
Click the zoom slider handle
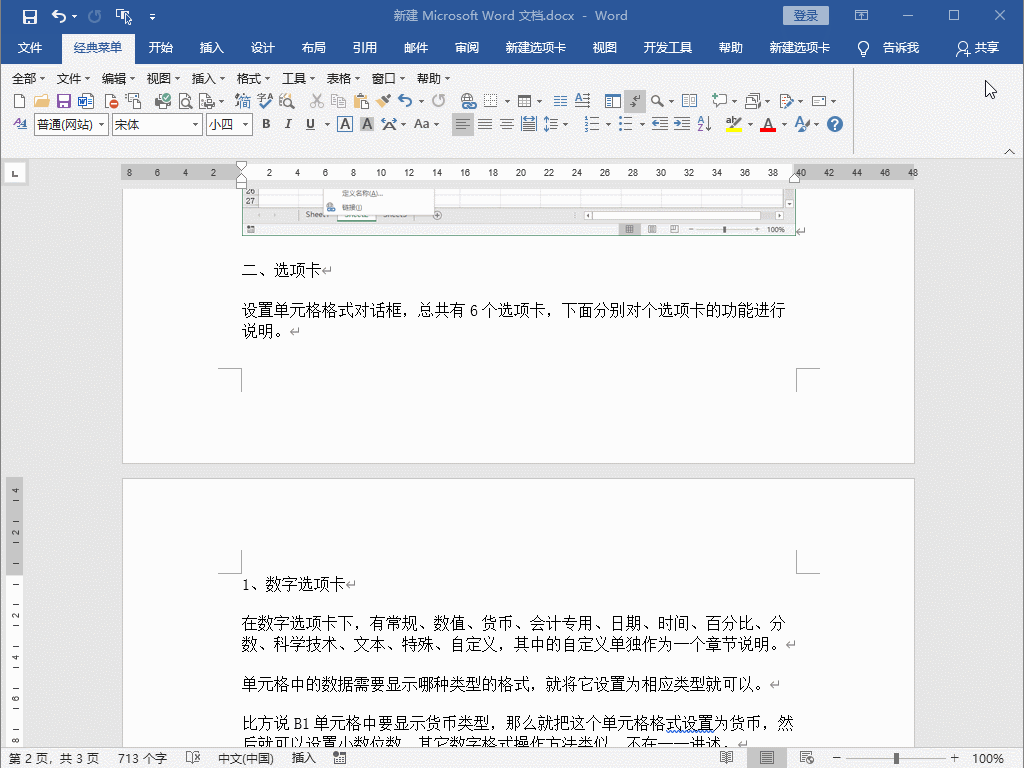point(896,758)
